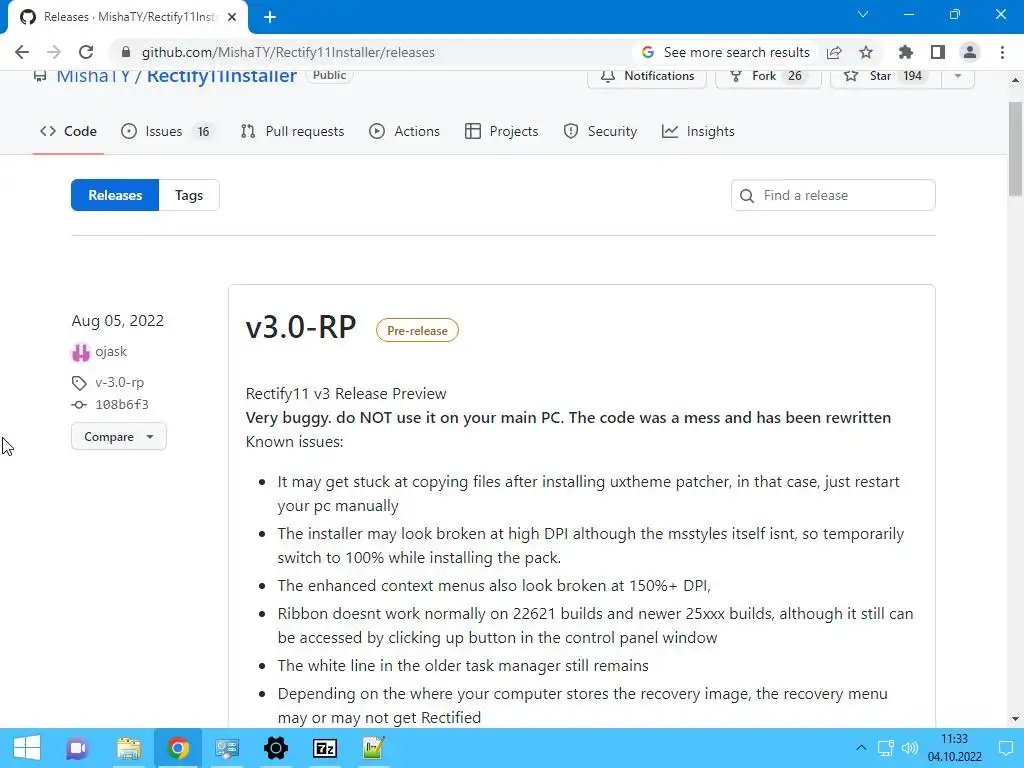Open tab search chevron in title bar
The image size is (1024, 768).
(863, 14)
